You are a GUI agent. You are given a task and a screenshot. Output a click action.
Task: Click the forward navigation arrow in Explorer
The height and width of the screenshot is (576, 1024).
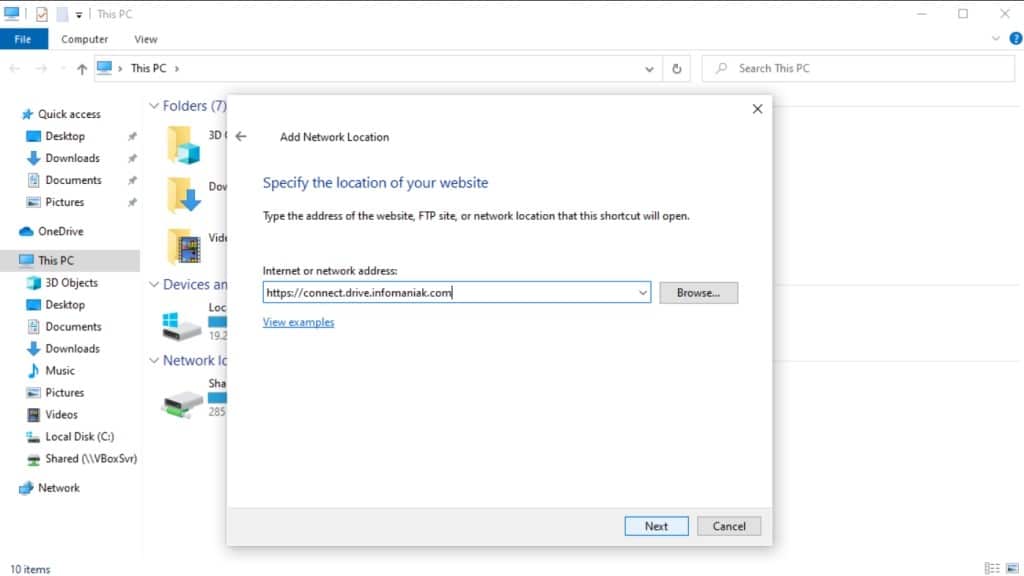41,69
